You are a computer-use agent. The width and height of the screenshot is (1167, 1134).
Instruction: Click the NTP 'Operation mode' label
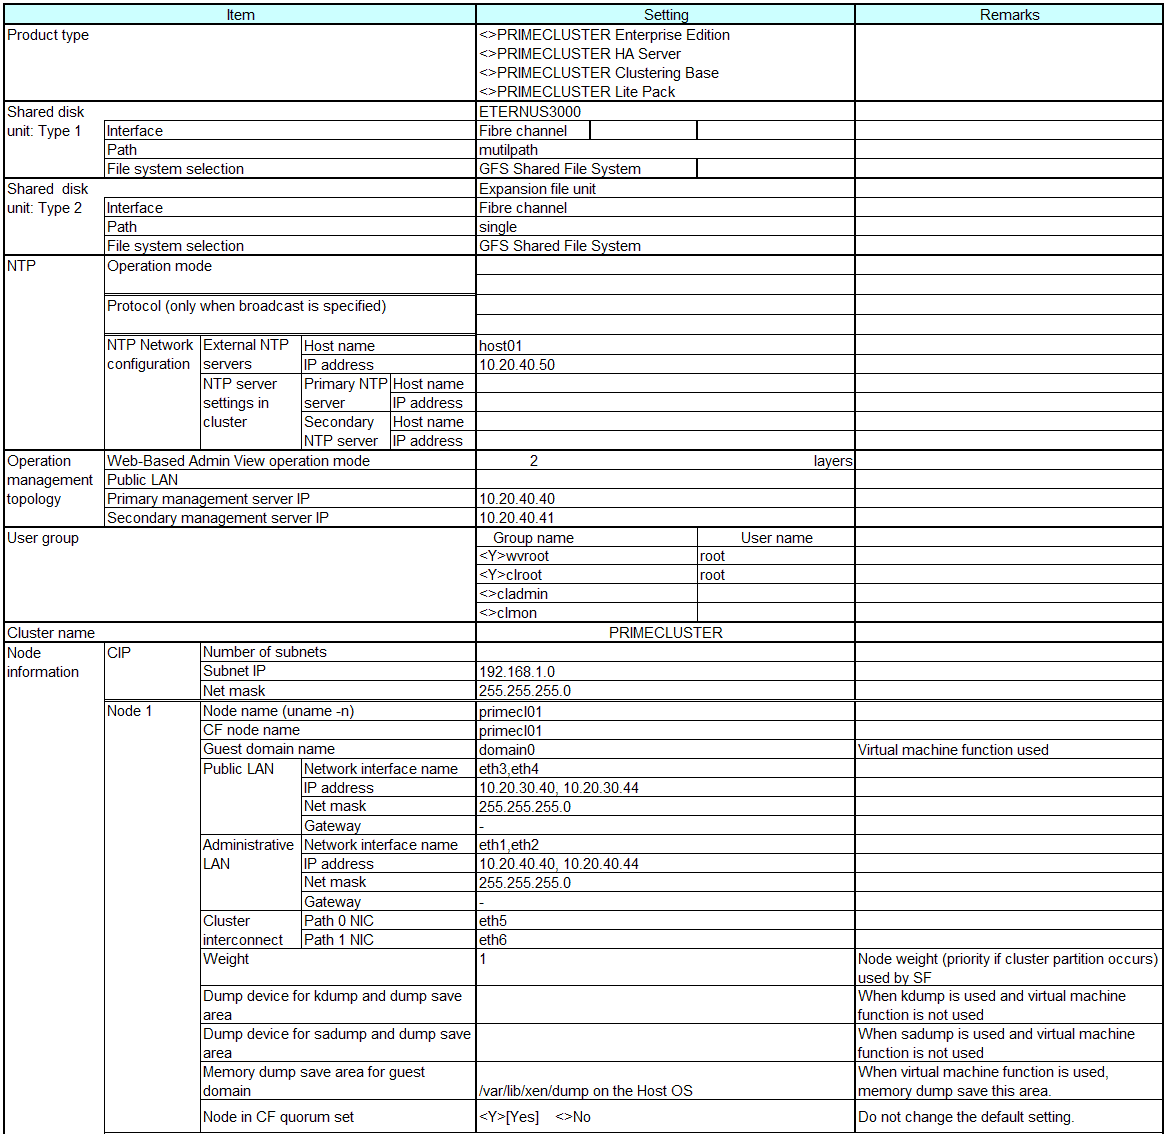coord(159,266)
